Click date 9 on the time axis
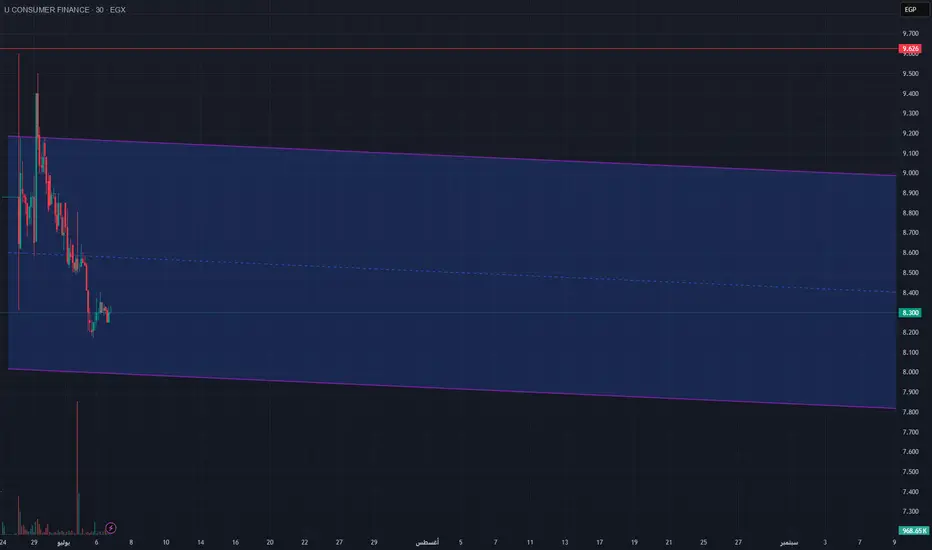Viewport: 932px width, 550px height. [x=894, y=542]
